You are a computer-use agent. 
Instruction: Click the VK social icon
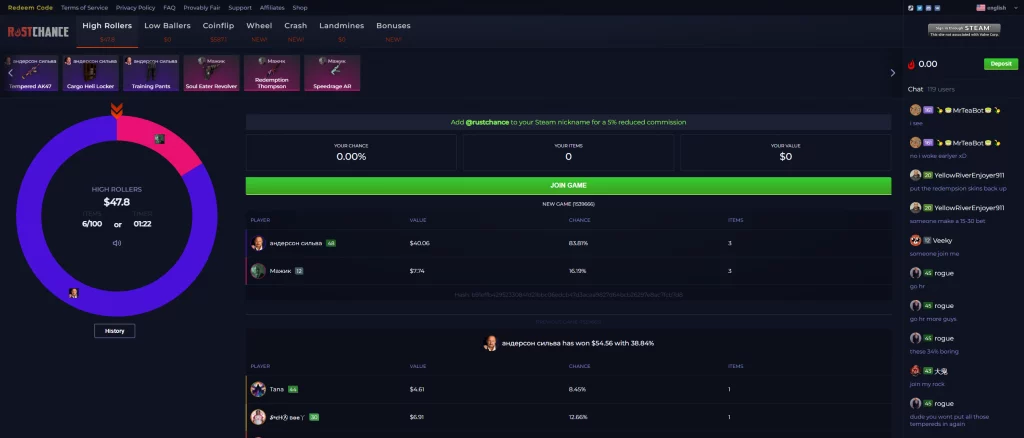point(935,7)
